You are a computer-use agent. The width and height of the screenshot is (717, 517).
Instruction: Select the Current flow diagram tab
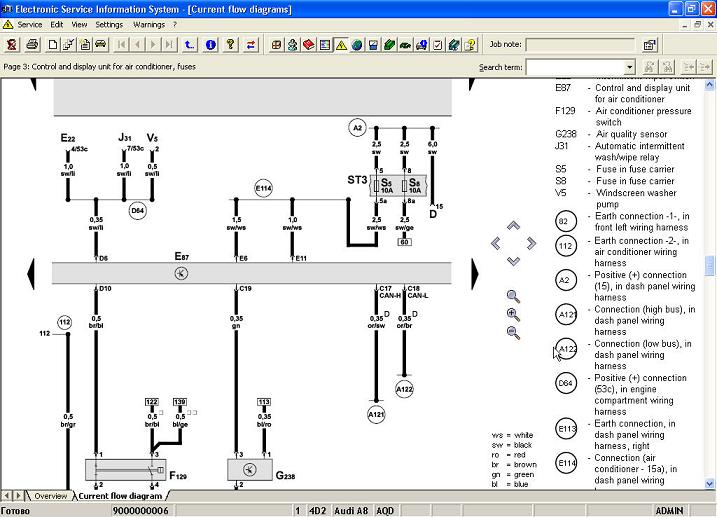click(x=120, y=496)
